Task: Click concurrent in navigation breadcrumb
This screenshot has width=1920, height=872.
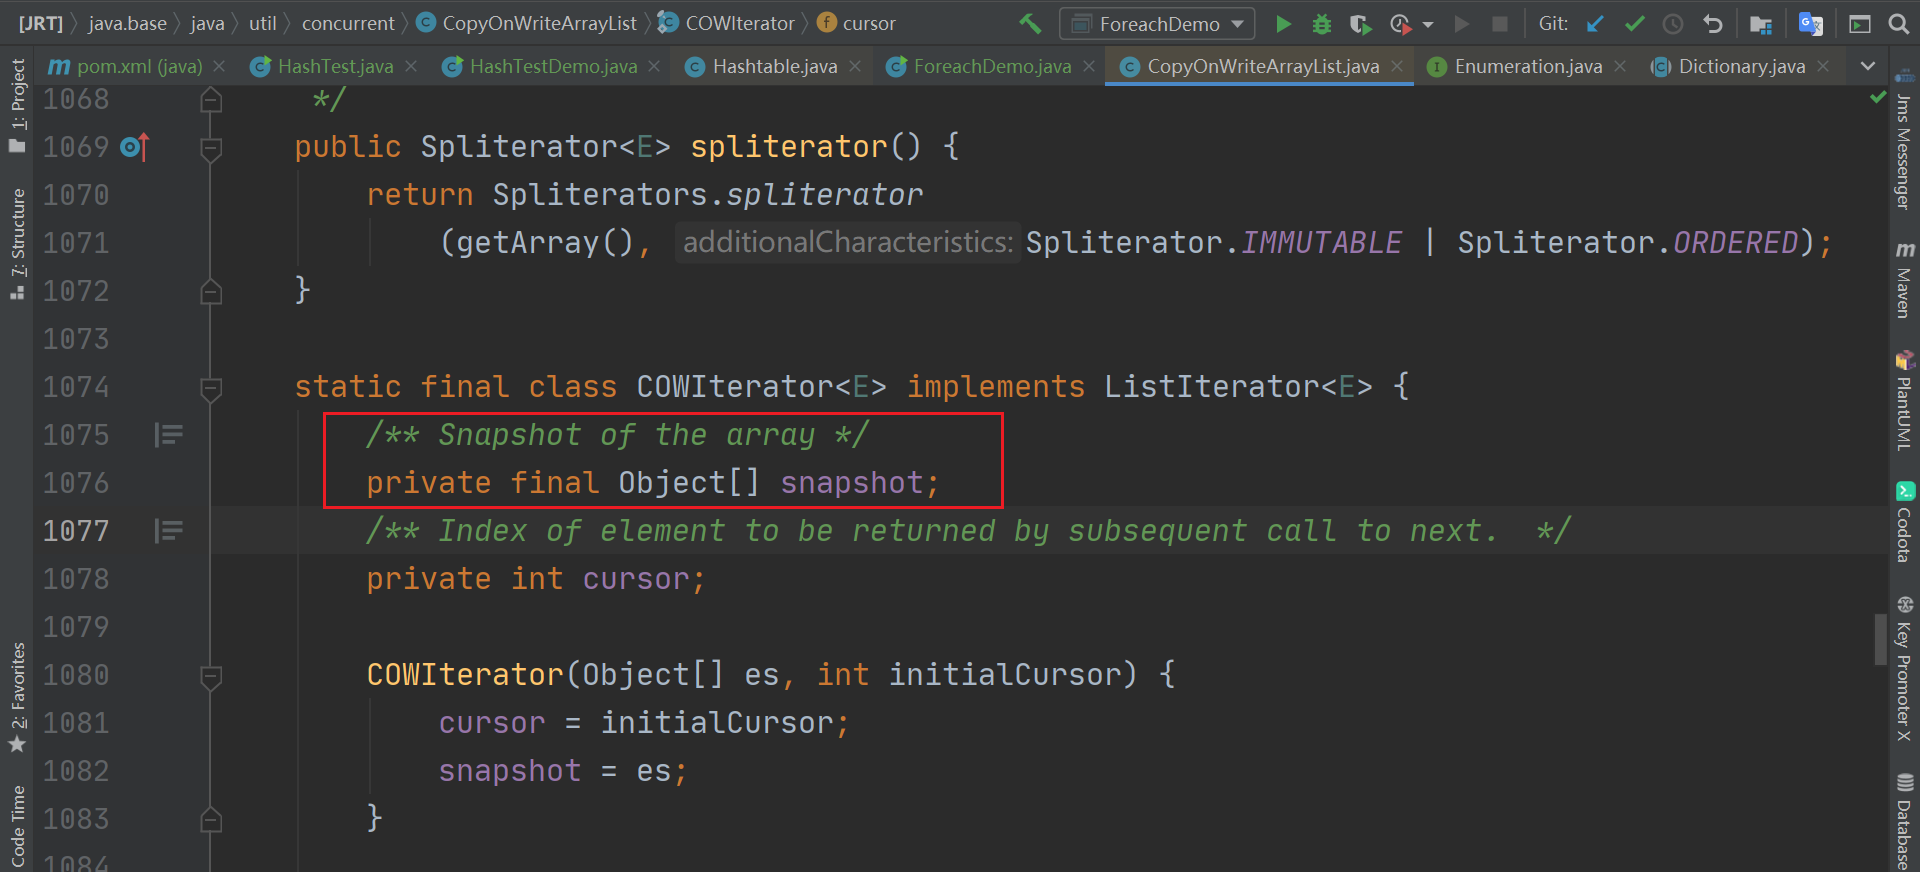Action: 348,23
